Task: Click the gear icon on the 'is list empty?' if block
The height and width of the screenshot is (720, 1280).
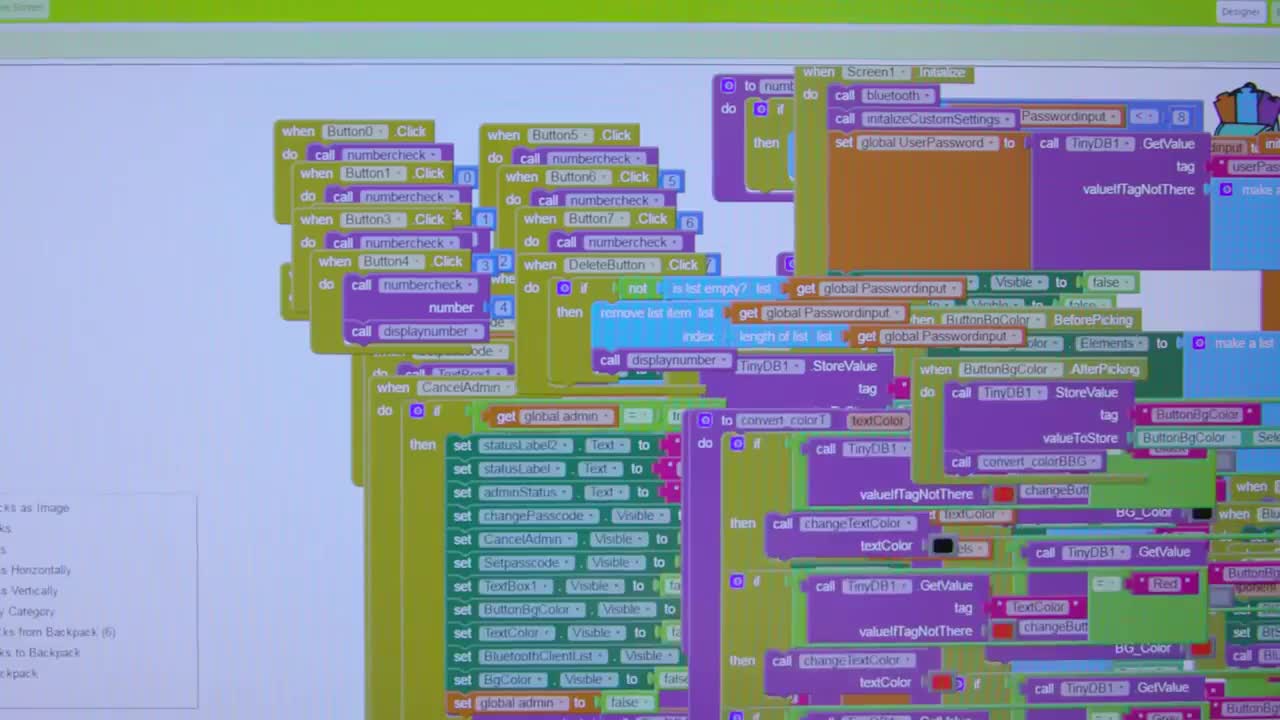Action: (x=563, y=288)
